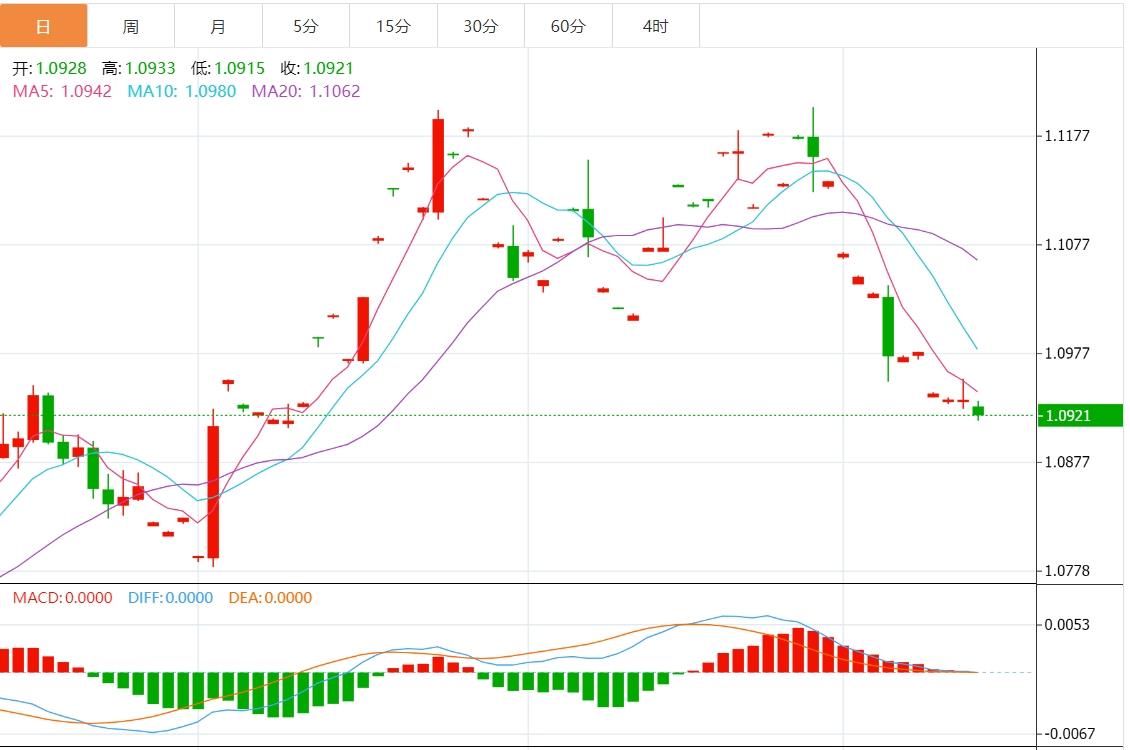Open the 月 monthly chart tab
Image resolution: width=1130 pixels, height=750 pixels.
218,26
